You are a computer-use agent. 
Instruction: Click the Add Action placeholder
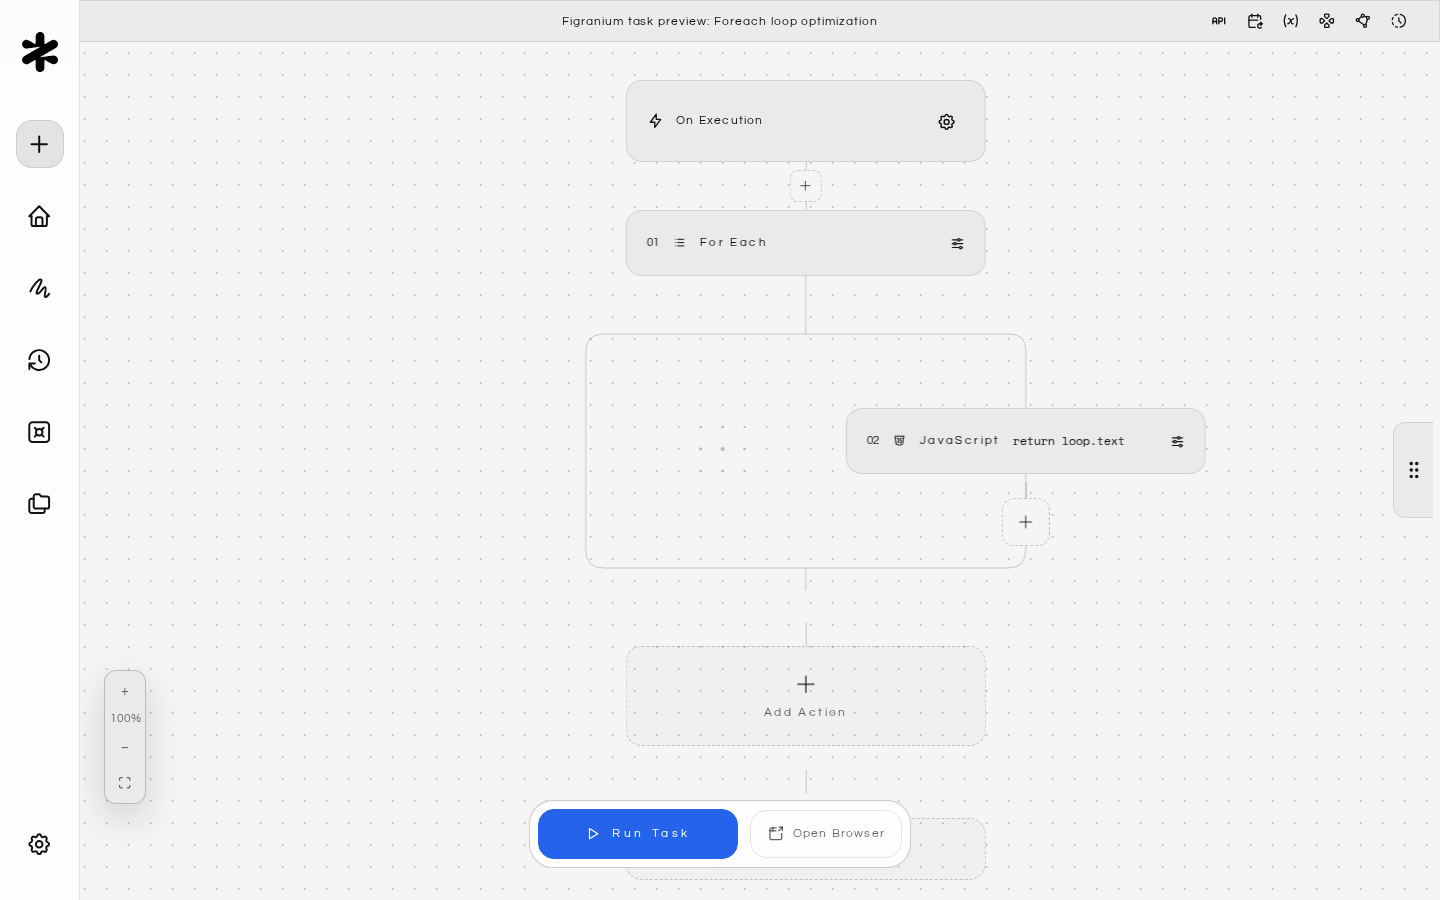coord(806,696)
